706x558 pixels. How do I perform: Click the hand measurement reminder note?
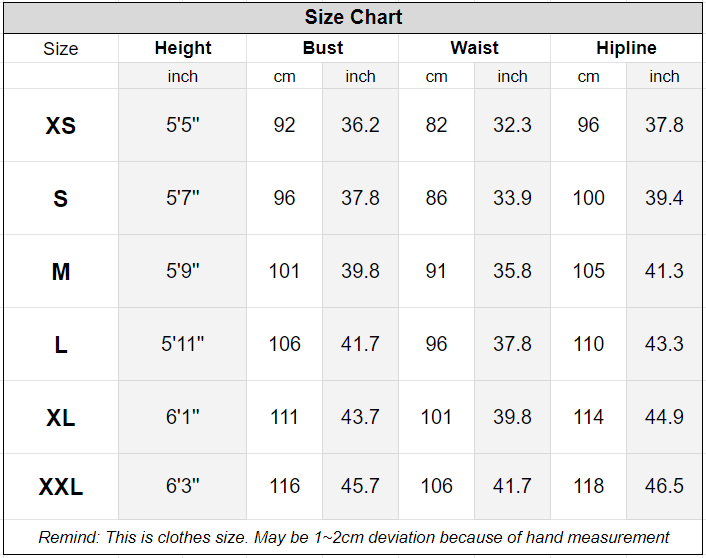point(353,538)
